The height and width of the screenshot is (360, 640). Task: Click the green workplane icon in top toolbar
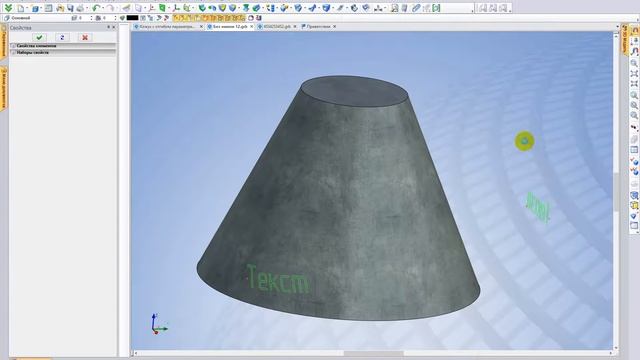162,8
